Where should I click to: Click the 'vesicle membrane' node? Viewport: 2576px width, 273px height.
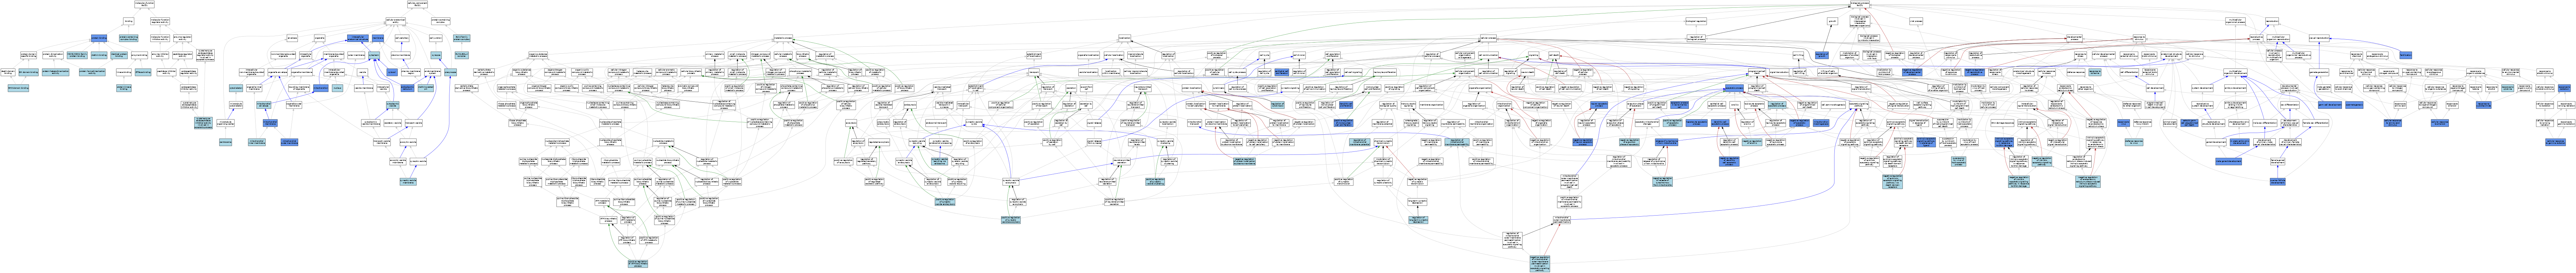pyautogui.click(x=364, y=88)
